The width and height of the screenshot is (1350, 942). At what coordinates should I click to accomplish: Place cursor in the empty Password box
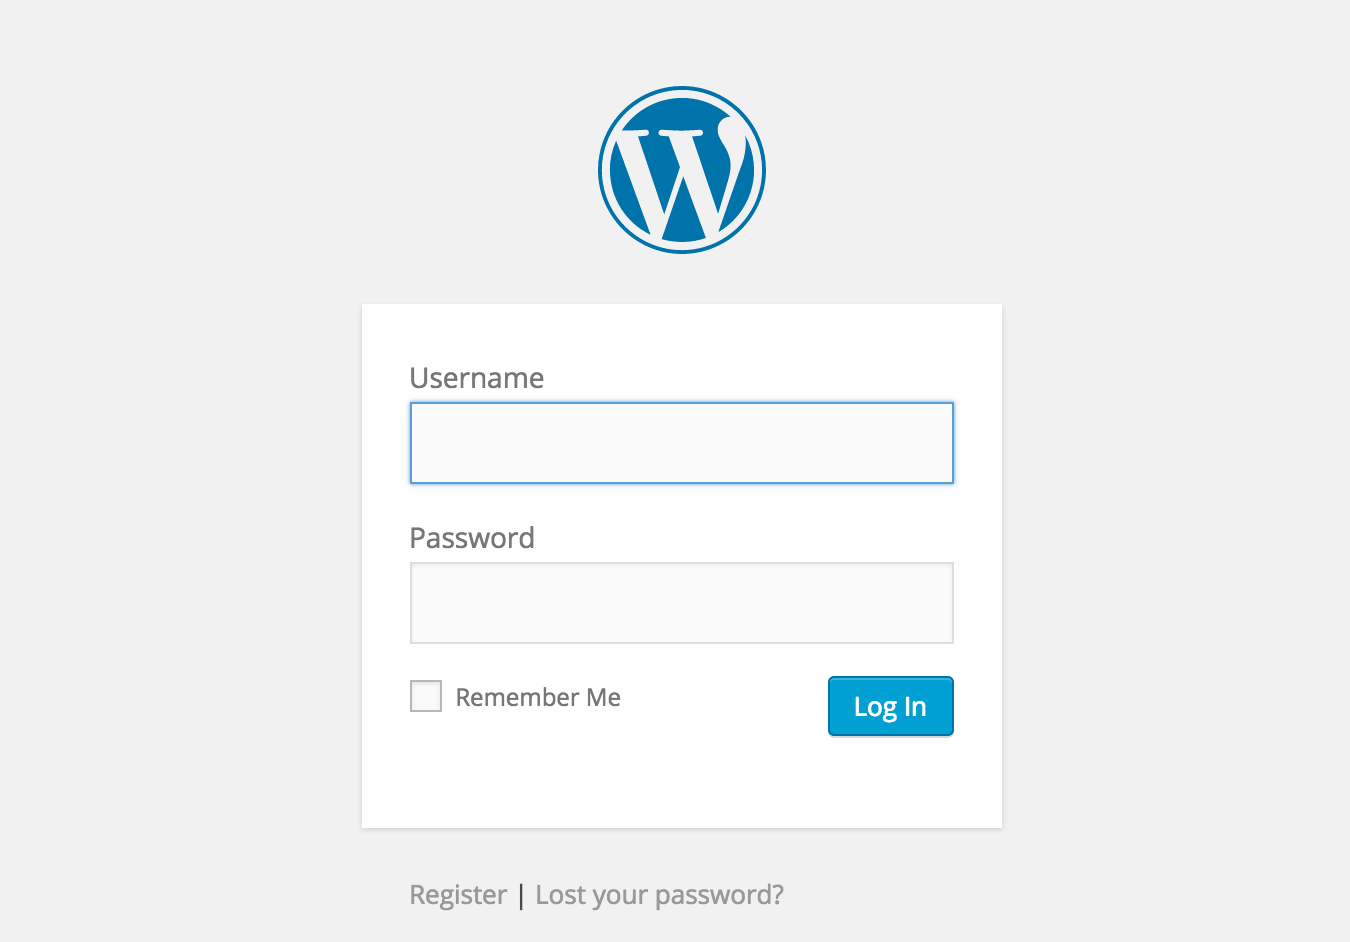click(681, 602)
